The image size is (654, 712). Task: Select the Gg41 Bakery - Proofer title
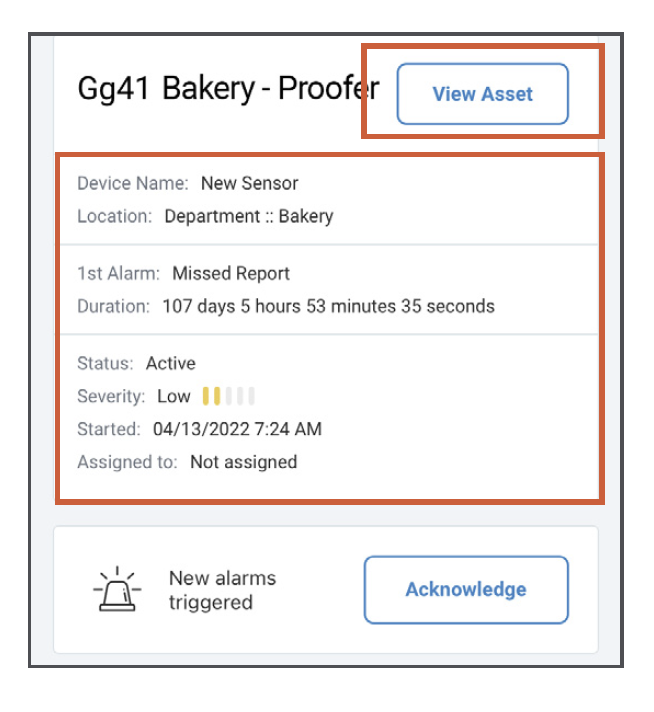tap(228, 88)
